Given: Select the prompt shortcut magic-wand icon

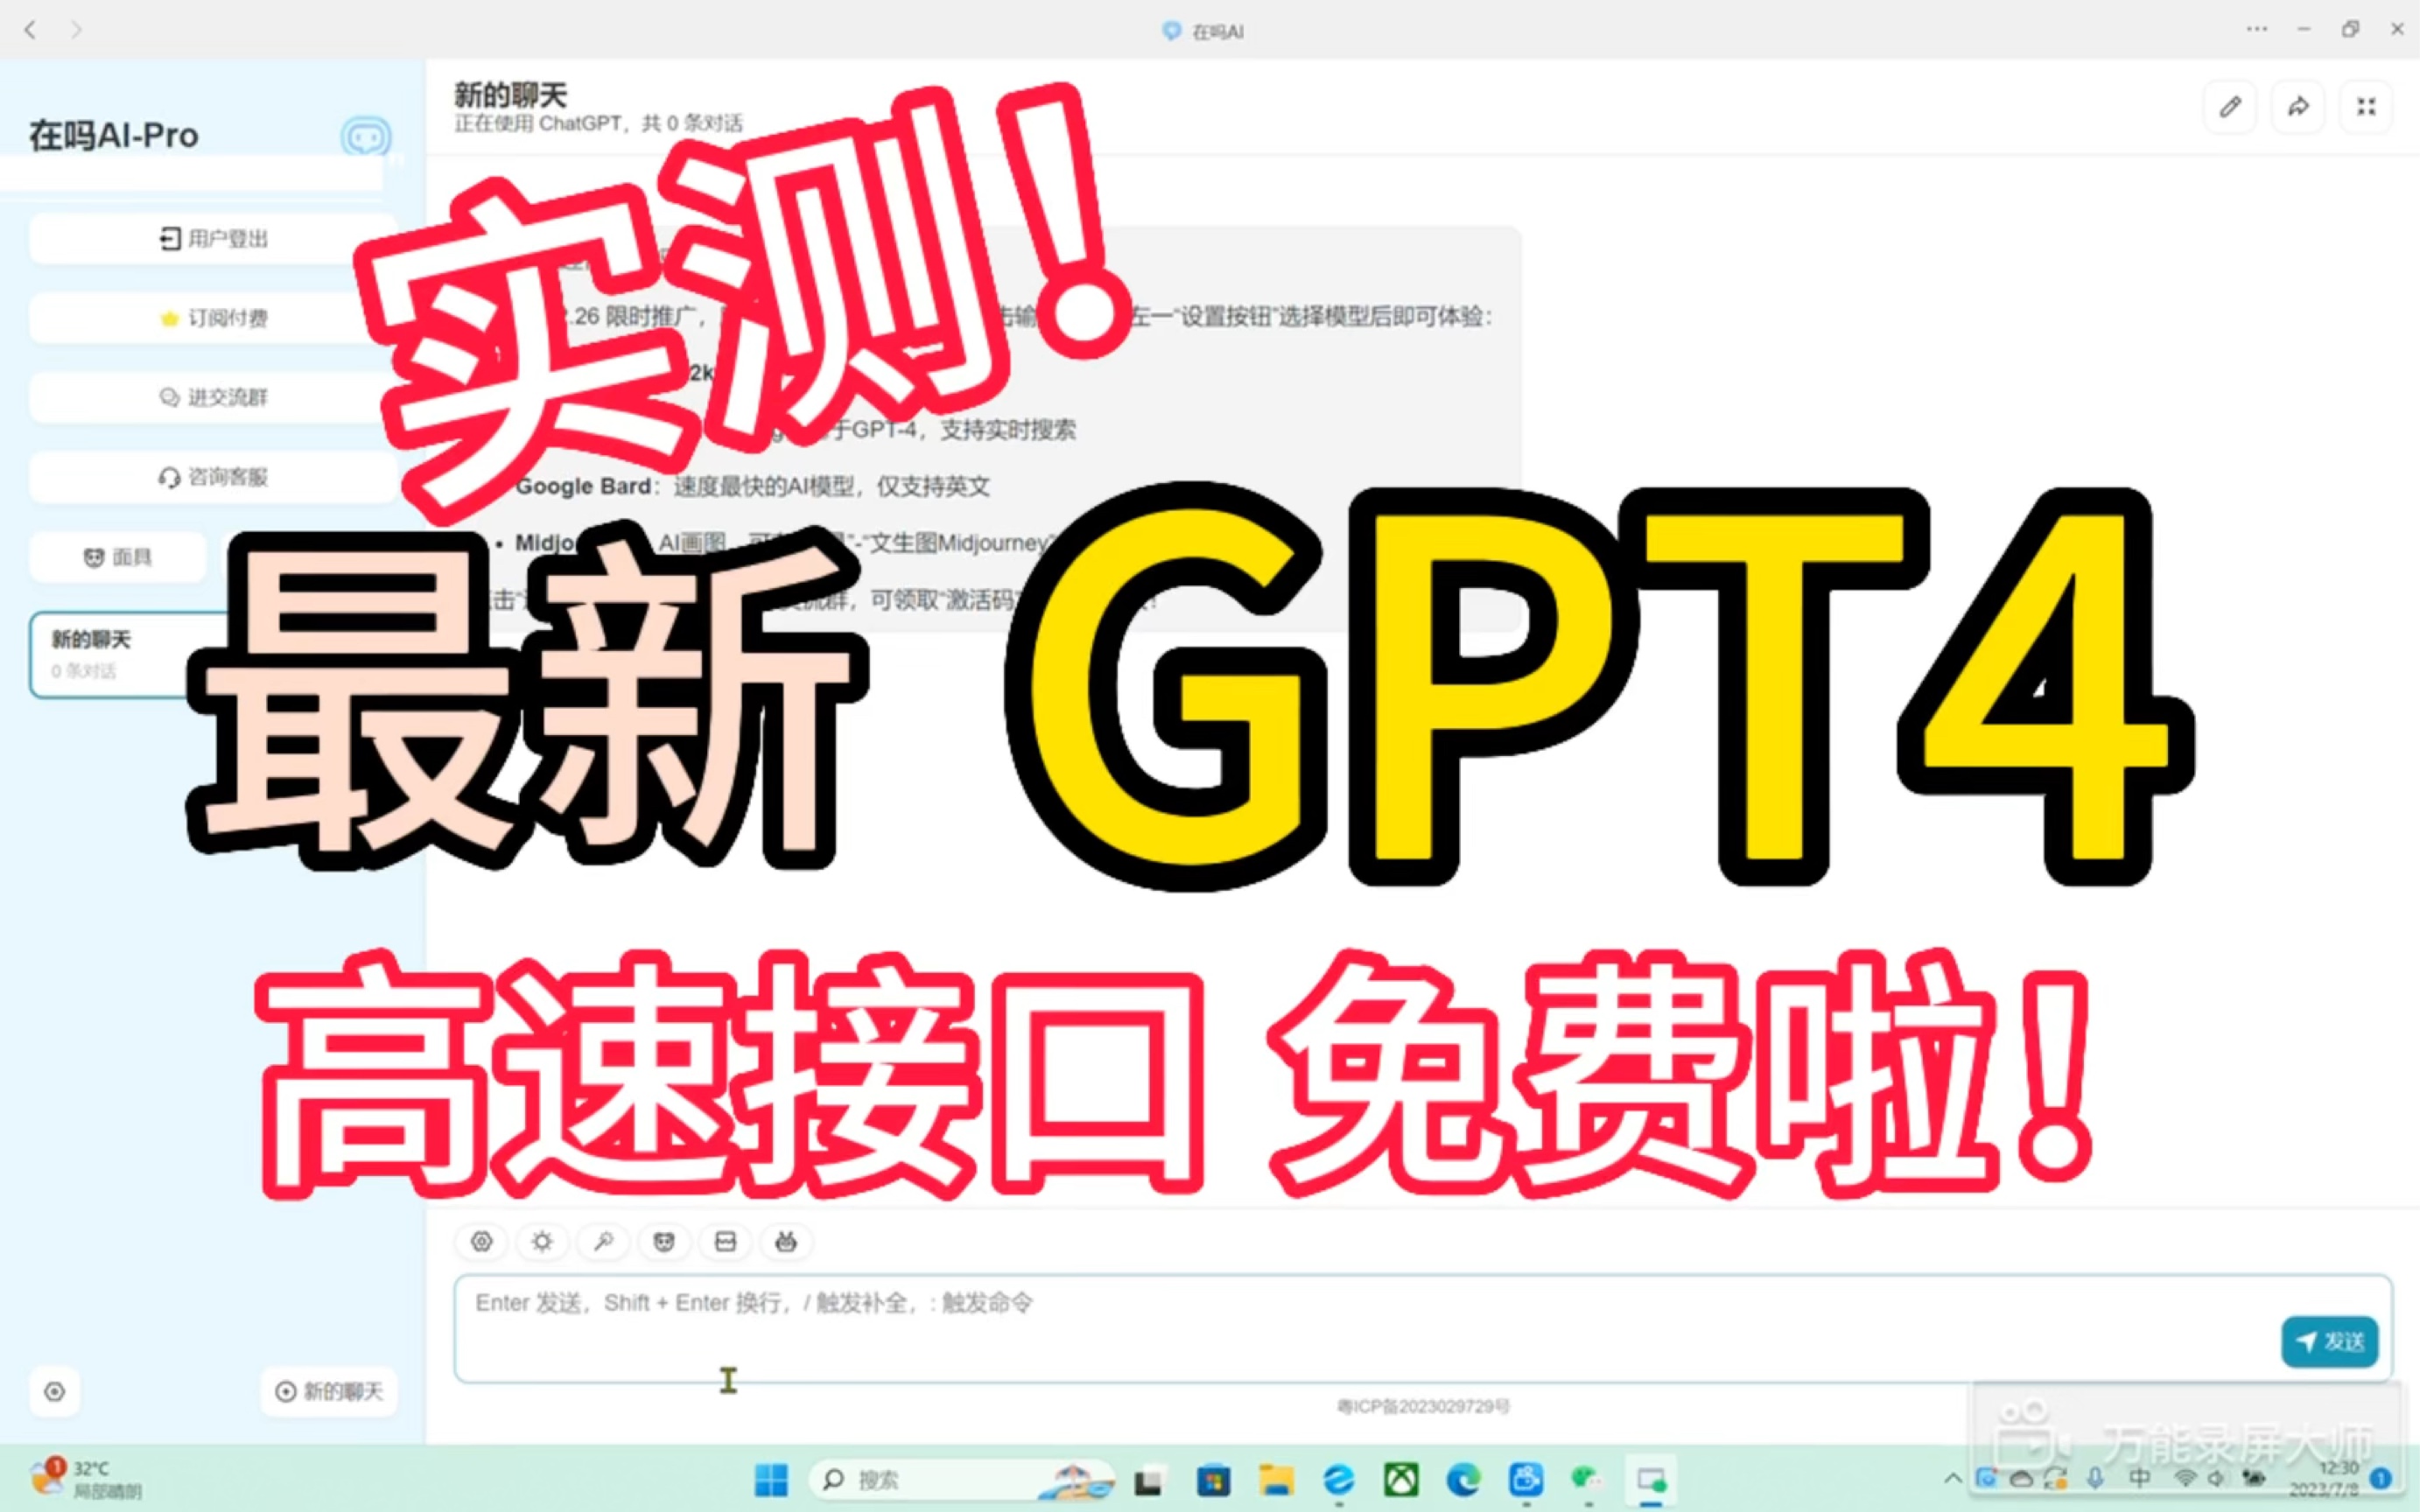Looking at the screenshot, I should point(603,1242).
